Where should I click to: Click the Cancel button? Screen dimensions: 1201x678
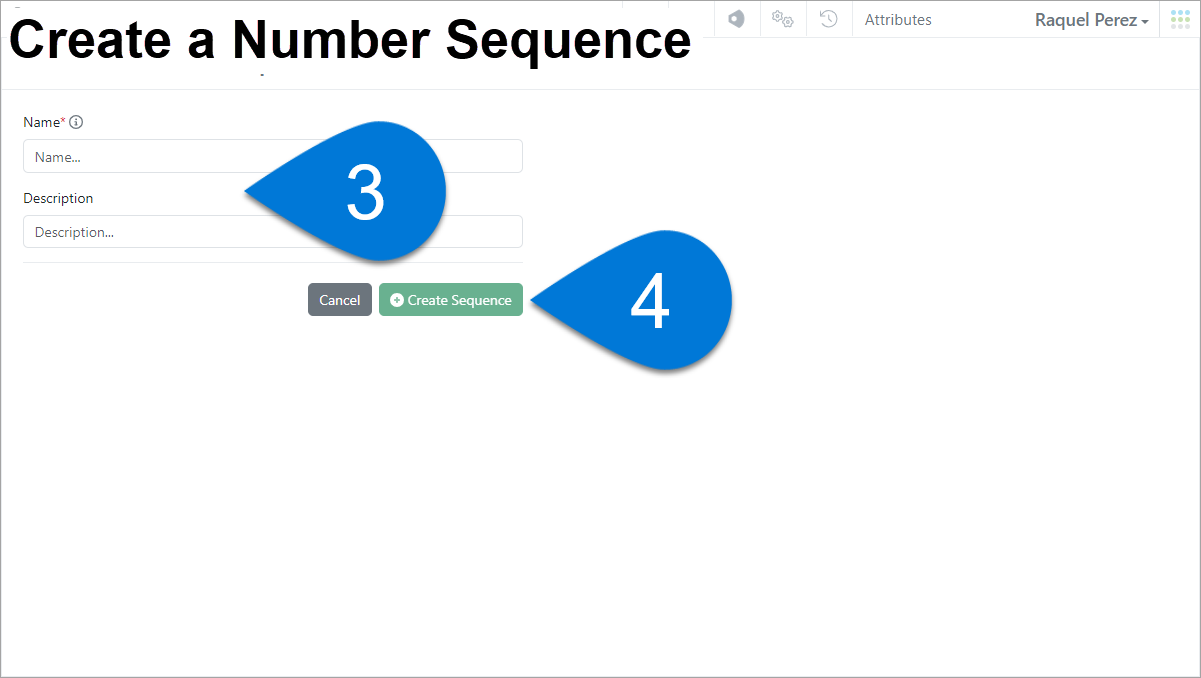pyautogui.click(x=340, y=300)
